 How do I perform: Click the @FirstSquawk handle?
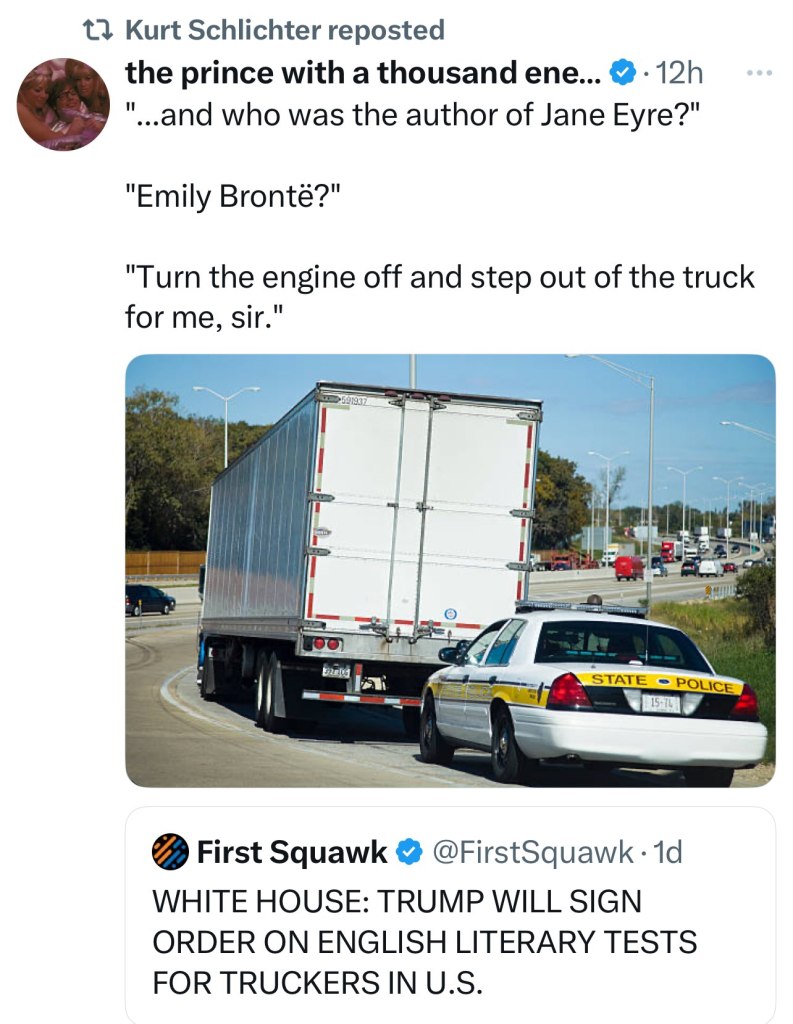(532, 852)
